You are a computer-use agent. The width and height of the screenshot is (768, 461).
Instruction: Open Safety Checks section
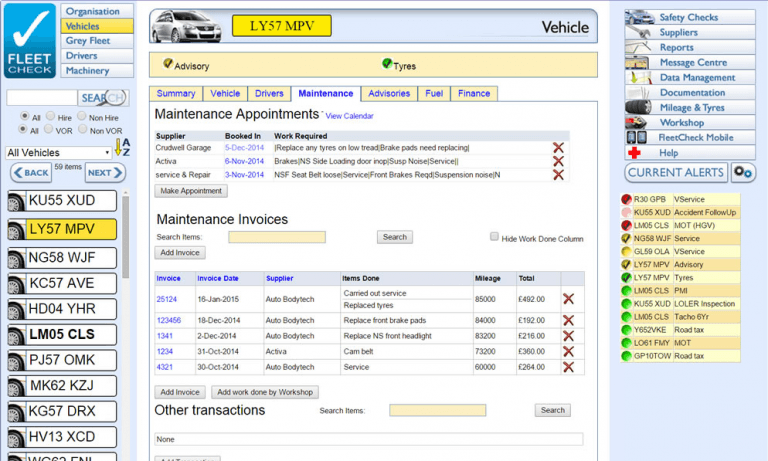pyautogui.click(x=690, y=17)
